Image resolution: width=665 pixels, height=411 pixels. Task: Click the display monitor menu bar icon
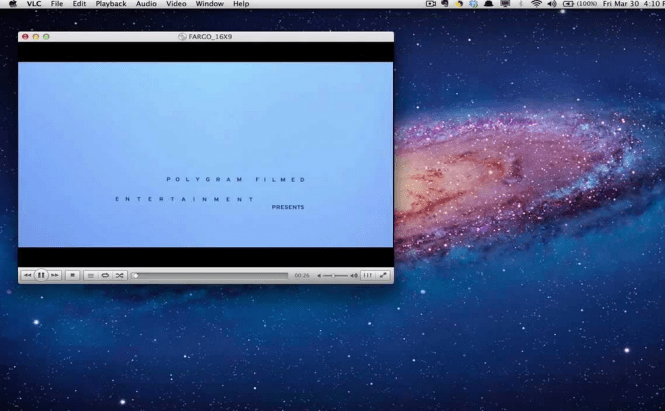click(x=505, y=4)
